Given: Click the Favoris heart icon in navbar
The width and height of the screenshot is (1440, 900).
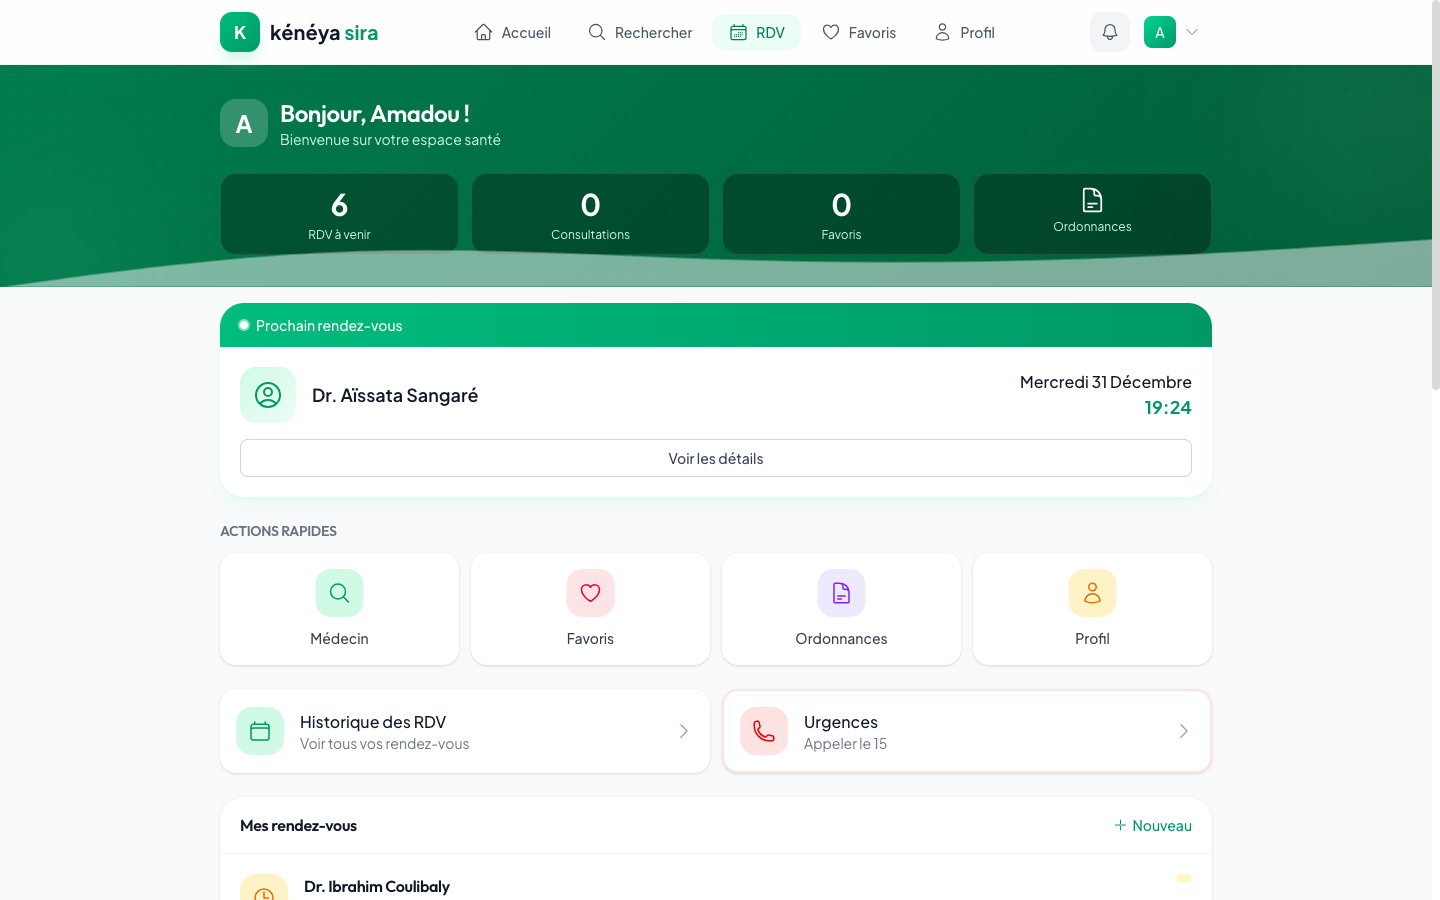Looking at the screenshot, I should pyautogui.click(x=831, y=32).
